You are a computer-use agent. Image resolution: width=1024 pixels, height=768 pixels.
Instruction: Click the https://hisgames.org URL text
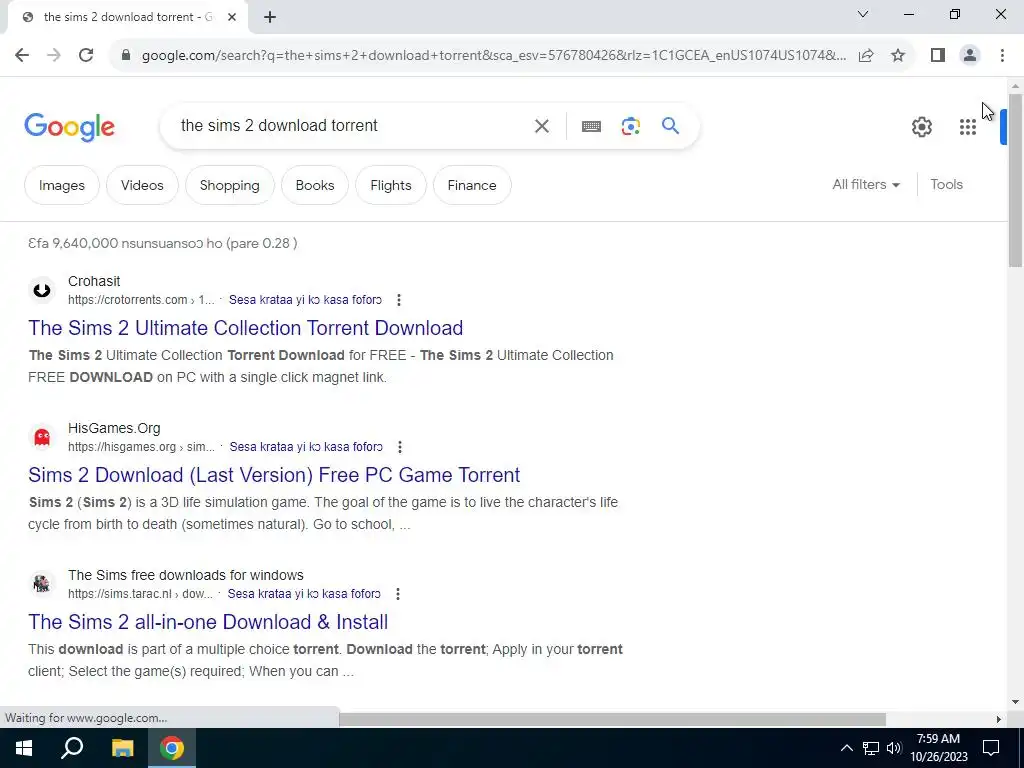(141, 447)
